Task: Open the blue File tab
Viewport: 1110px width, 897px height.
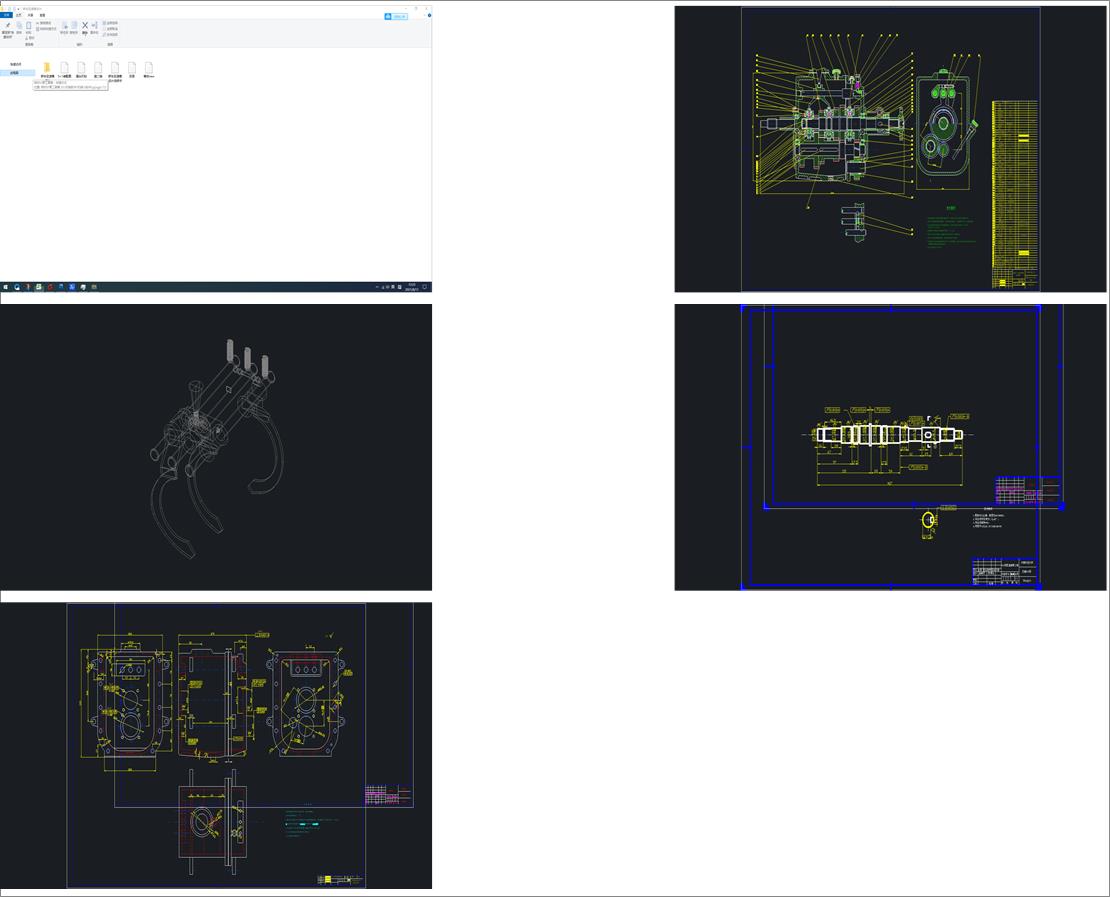Action: tap(6, 16)
